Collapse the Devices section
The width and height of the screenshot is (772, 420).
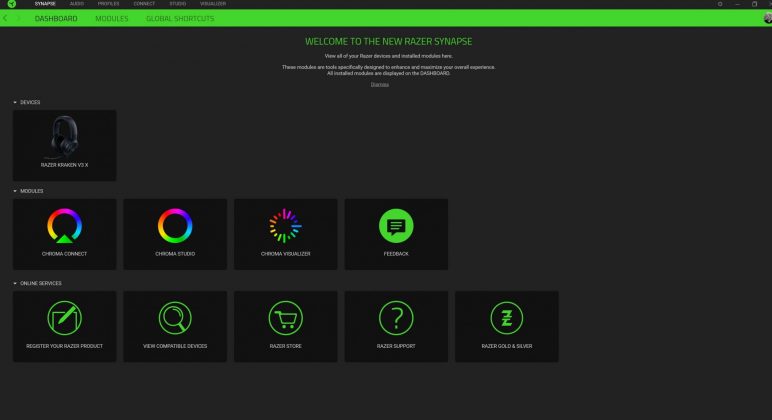coord(15,102)
